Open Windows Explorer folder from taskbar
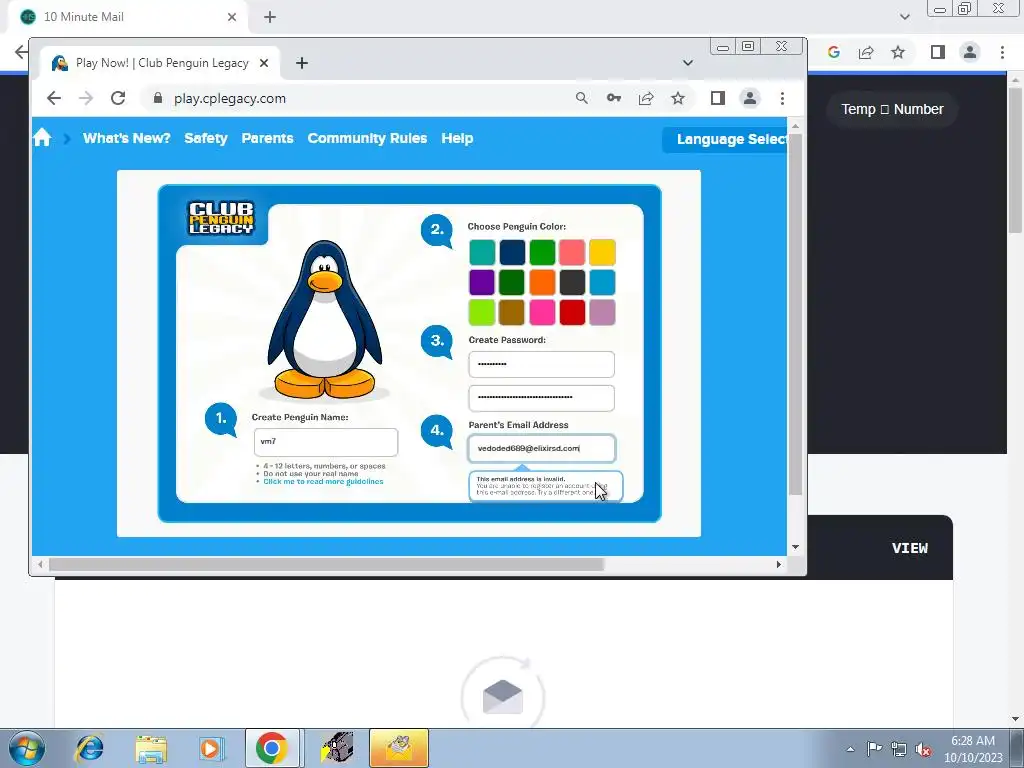Screen dimensions: 1024x768 point(151,748)
